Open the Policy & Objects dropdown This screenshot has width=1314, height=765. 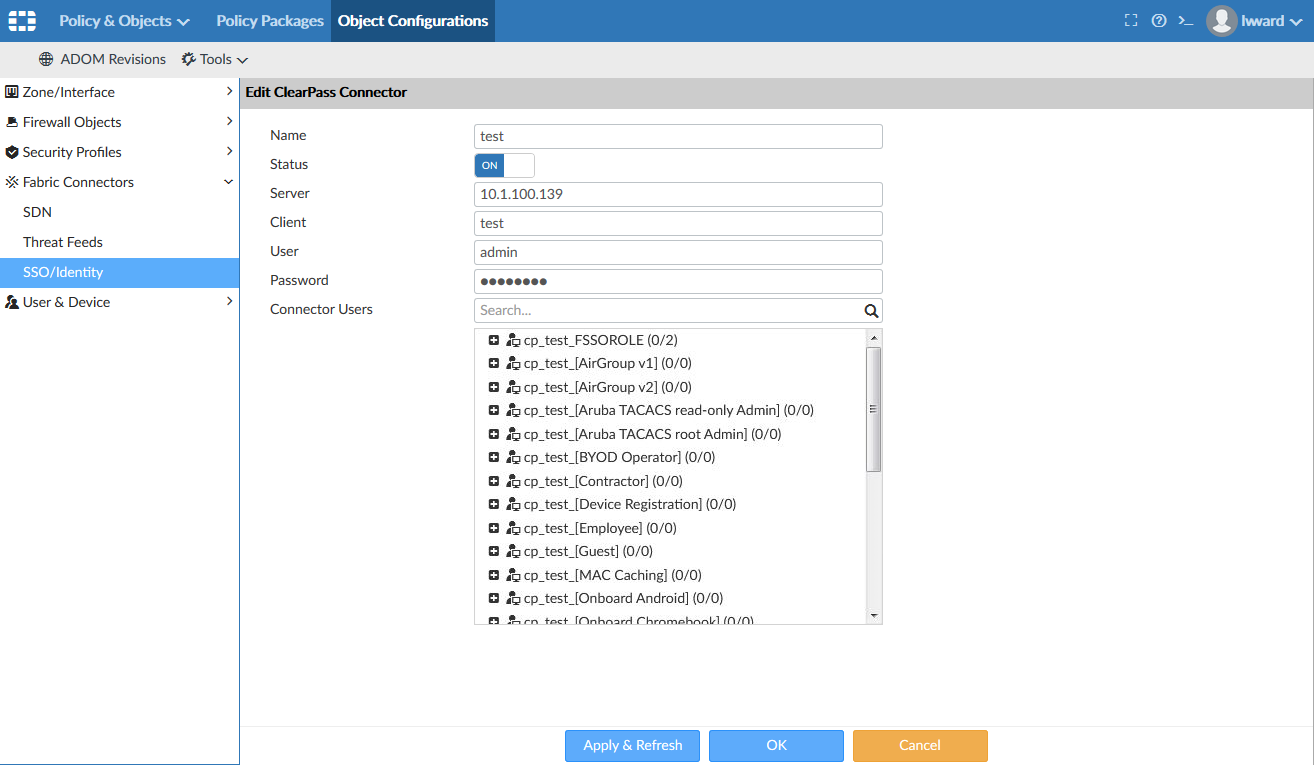click(x=124, y=21)
